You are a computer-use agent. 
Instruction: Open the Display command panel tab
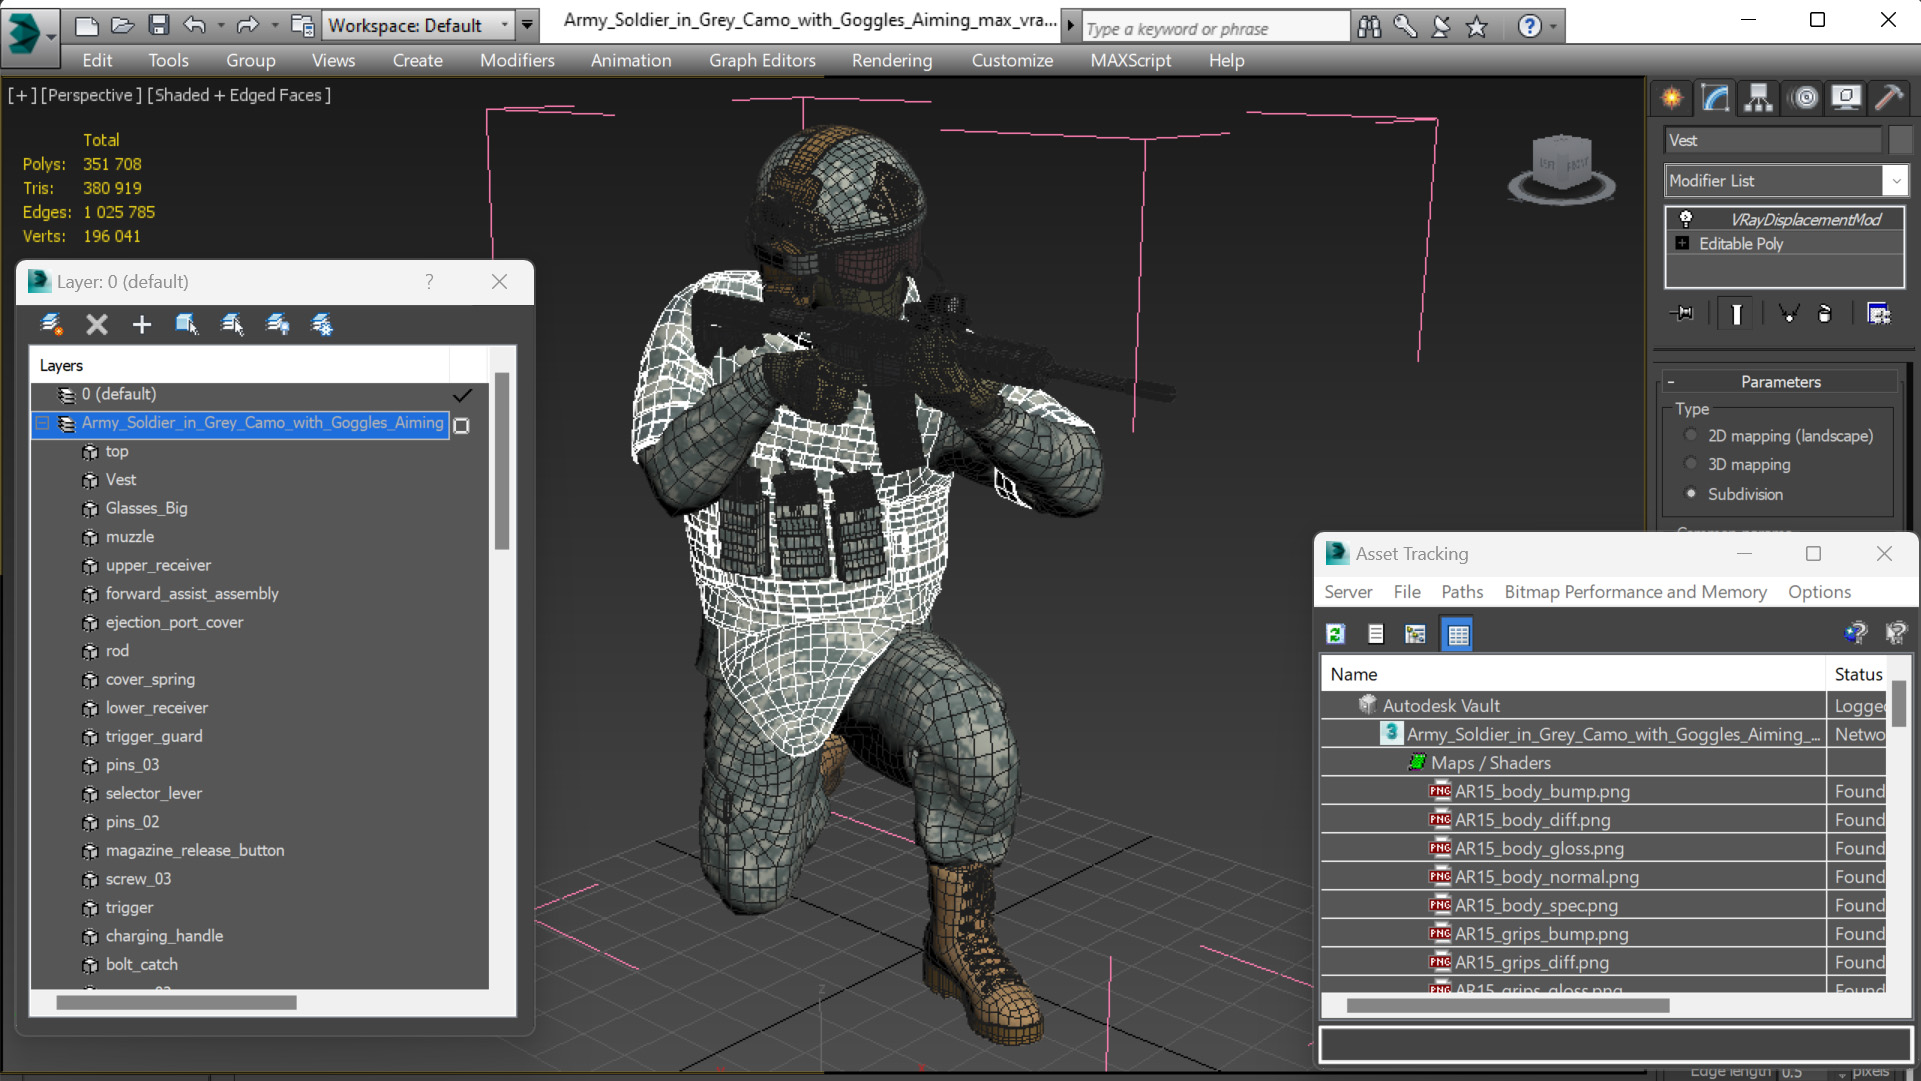1846,97
